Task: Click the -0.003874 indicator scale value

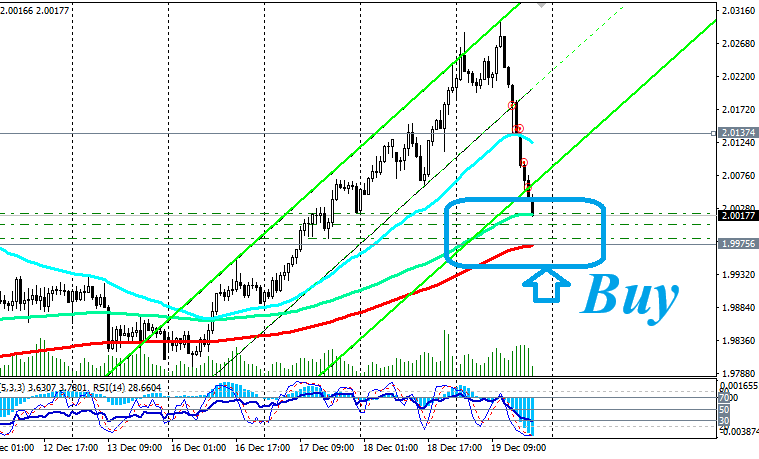Action: tap(739, 431)
